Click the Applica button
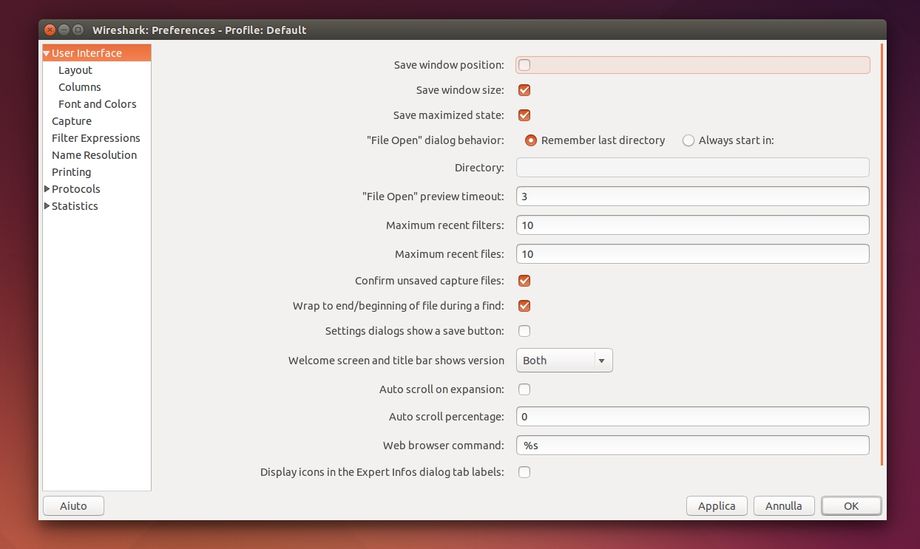920x549 pixels. pos(716,506)
